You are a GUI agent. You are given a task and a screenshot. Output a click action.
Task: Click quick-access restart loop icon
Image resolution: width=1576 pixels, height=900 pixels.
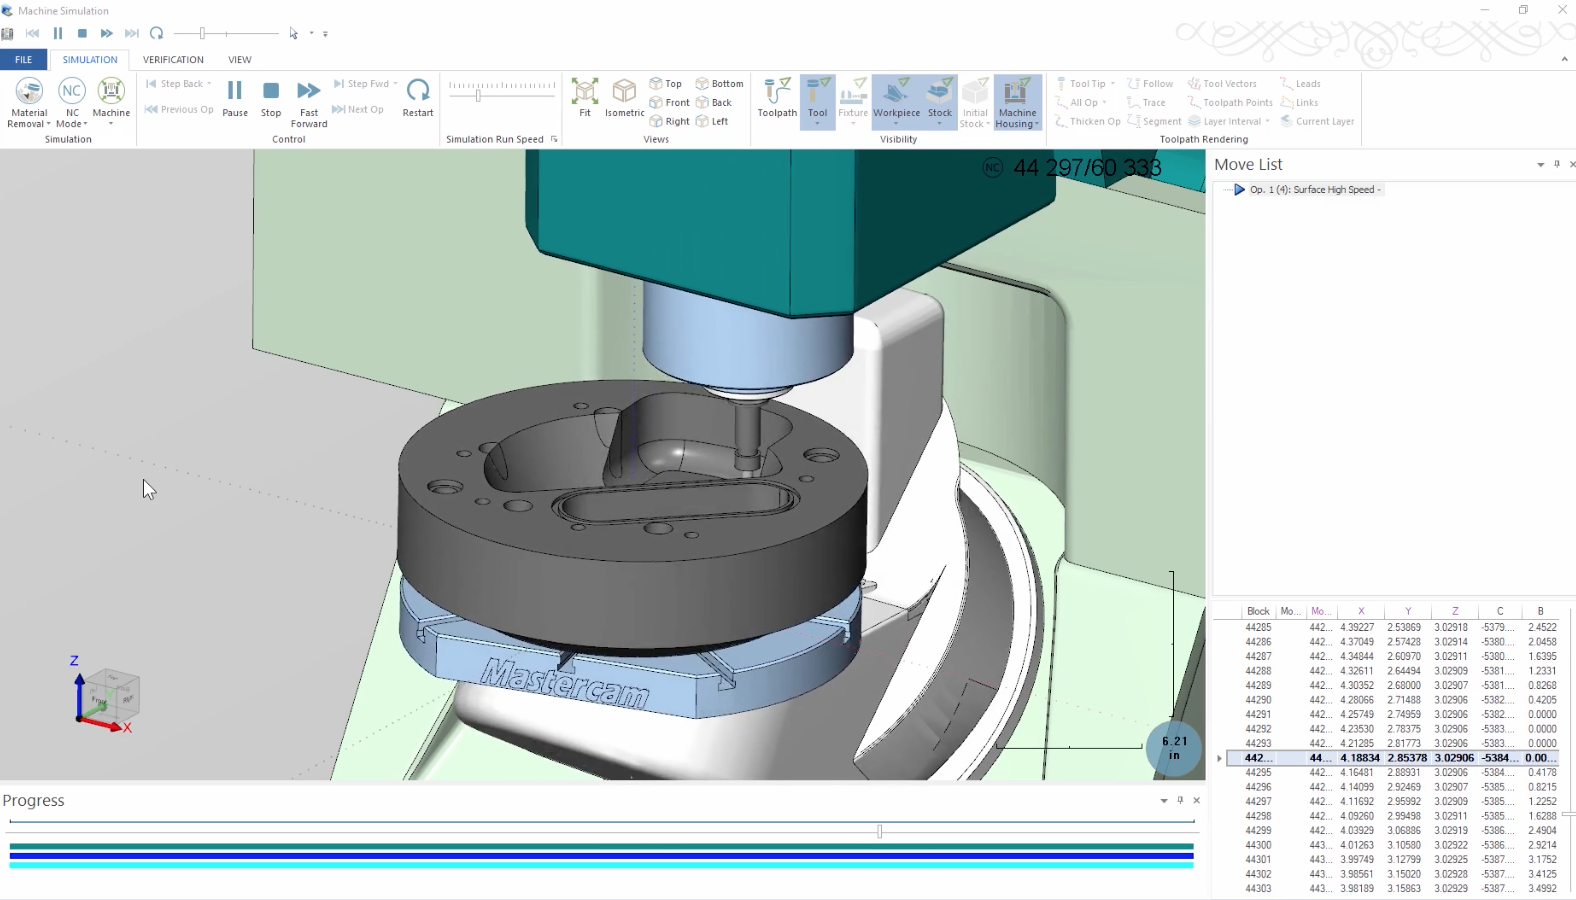(x=156, y=33)
